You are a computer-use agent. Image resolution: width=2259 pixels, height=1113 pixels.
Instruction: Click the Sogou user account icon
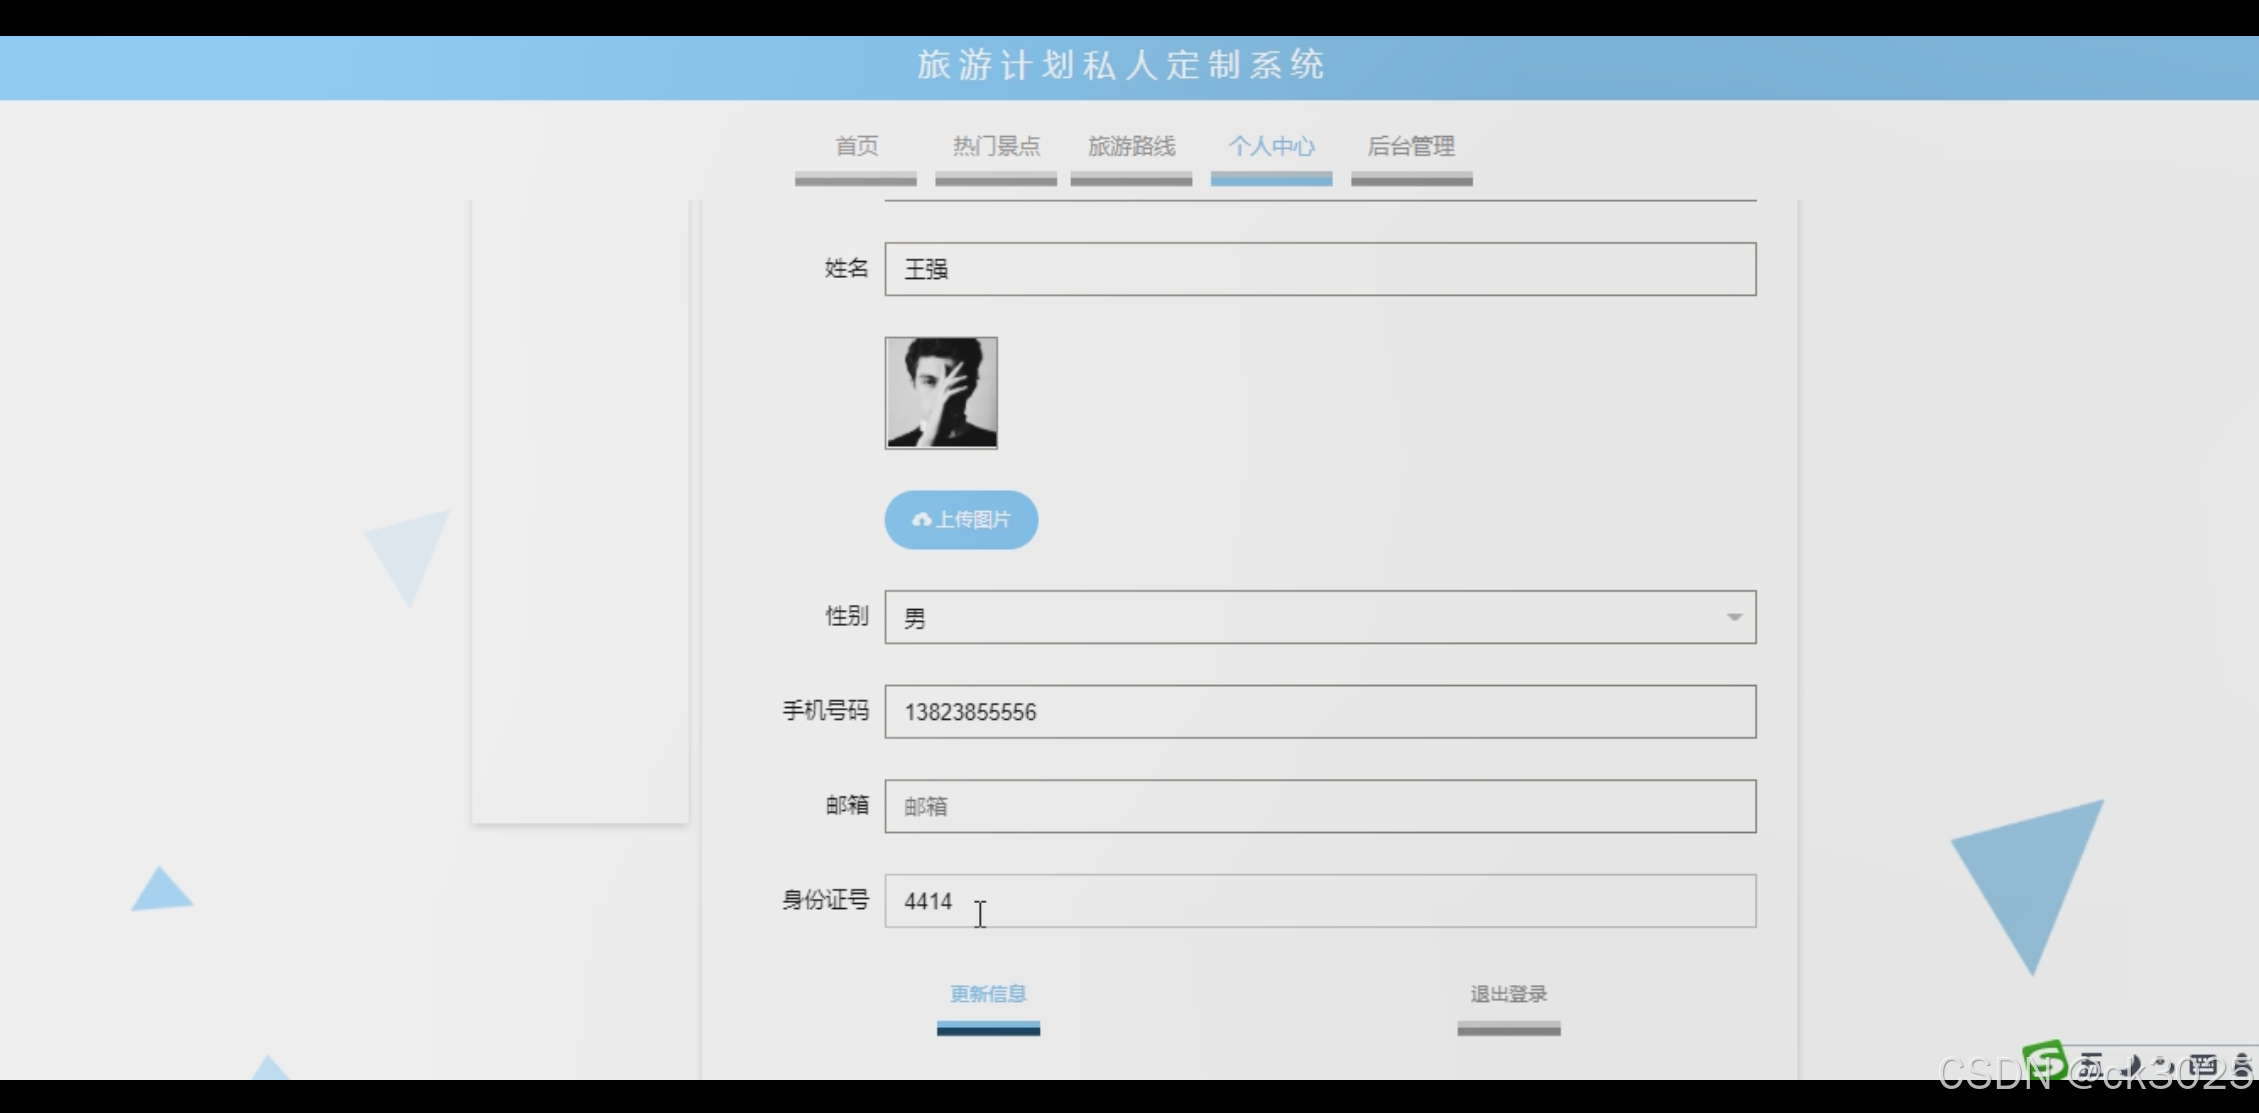pos(2242,1065)
